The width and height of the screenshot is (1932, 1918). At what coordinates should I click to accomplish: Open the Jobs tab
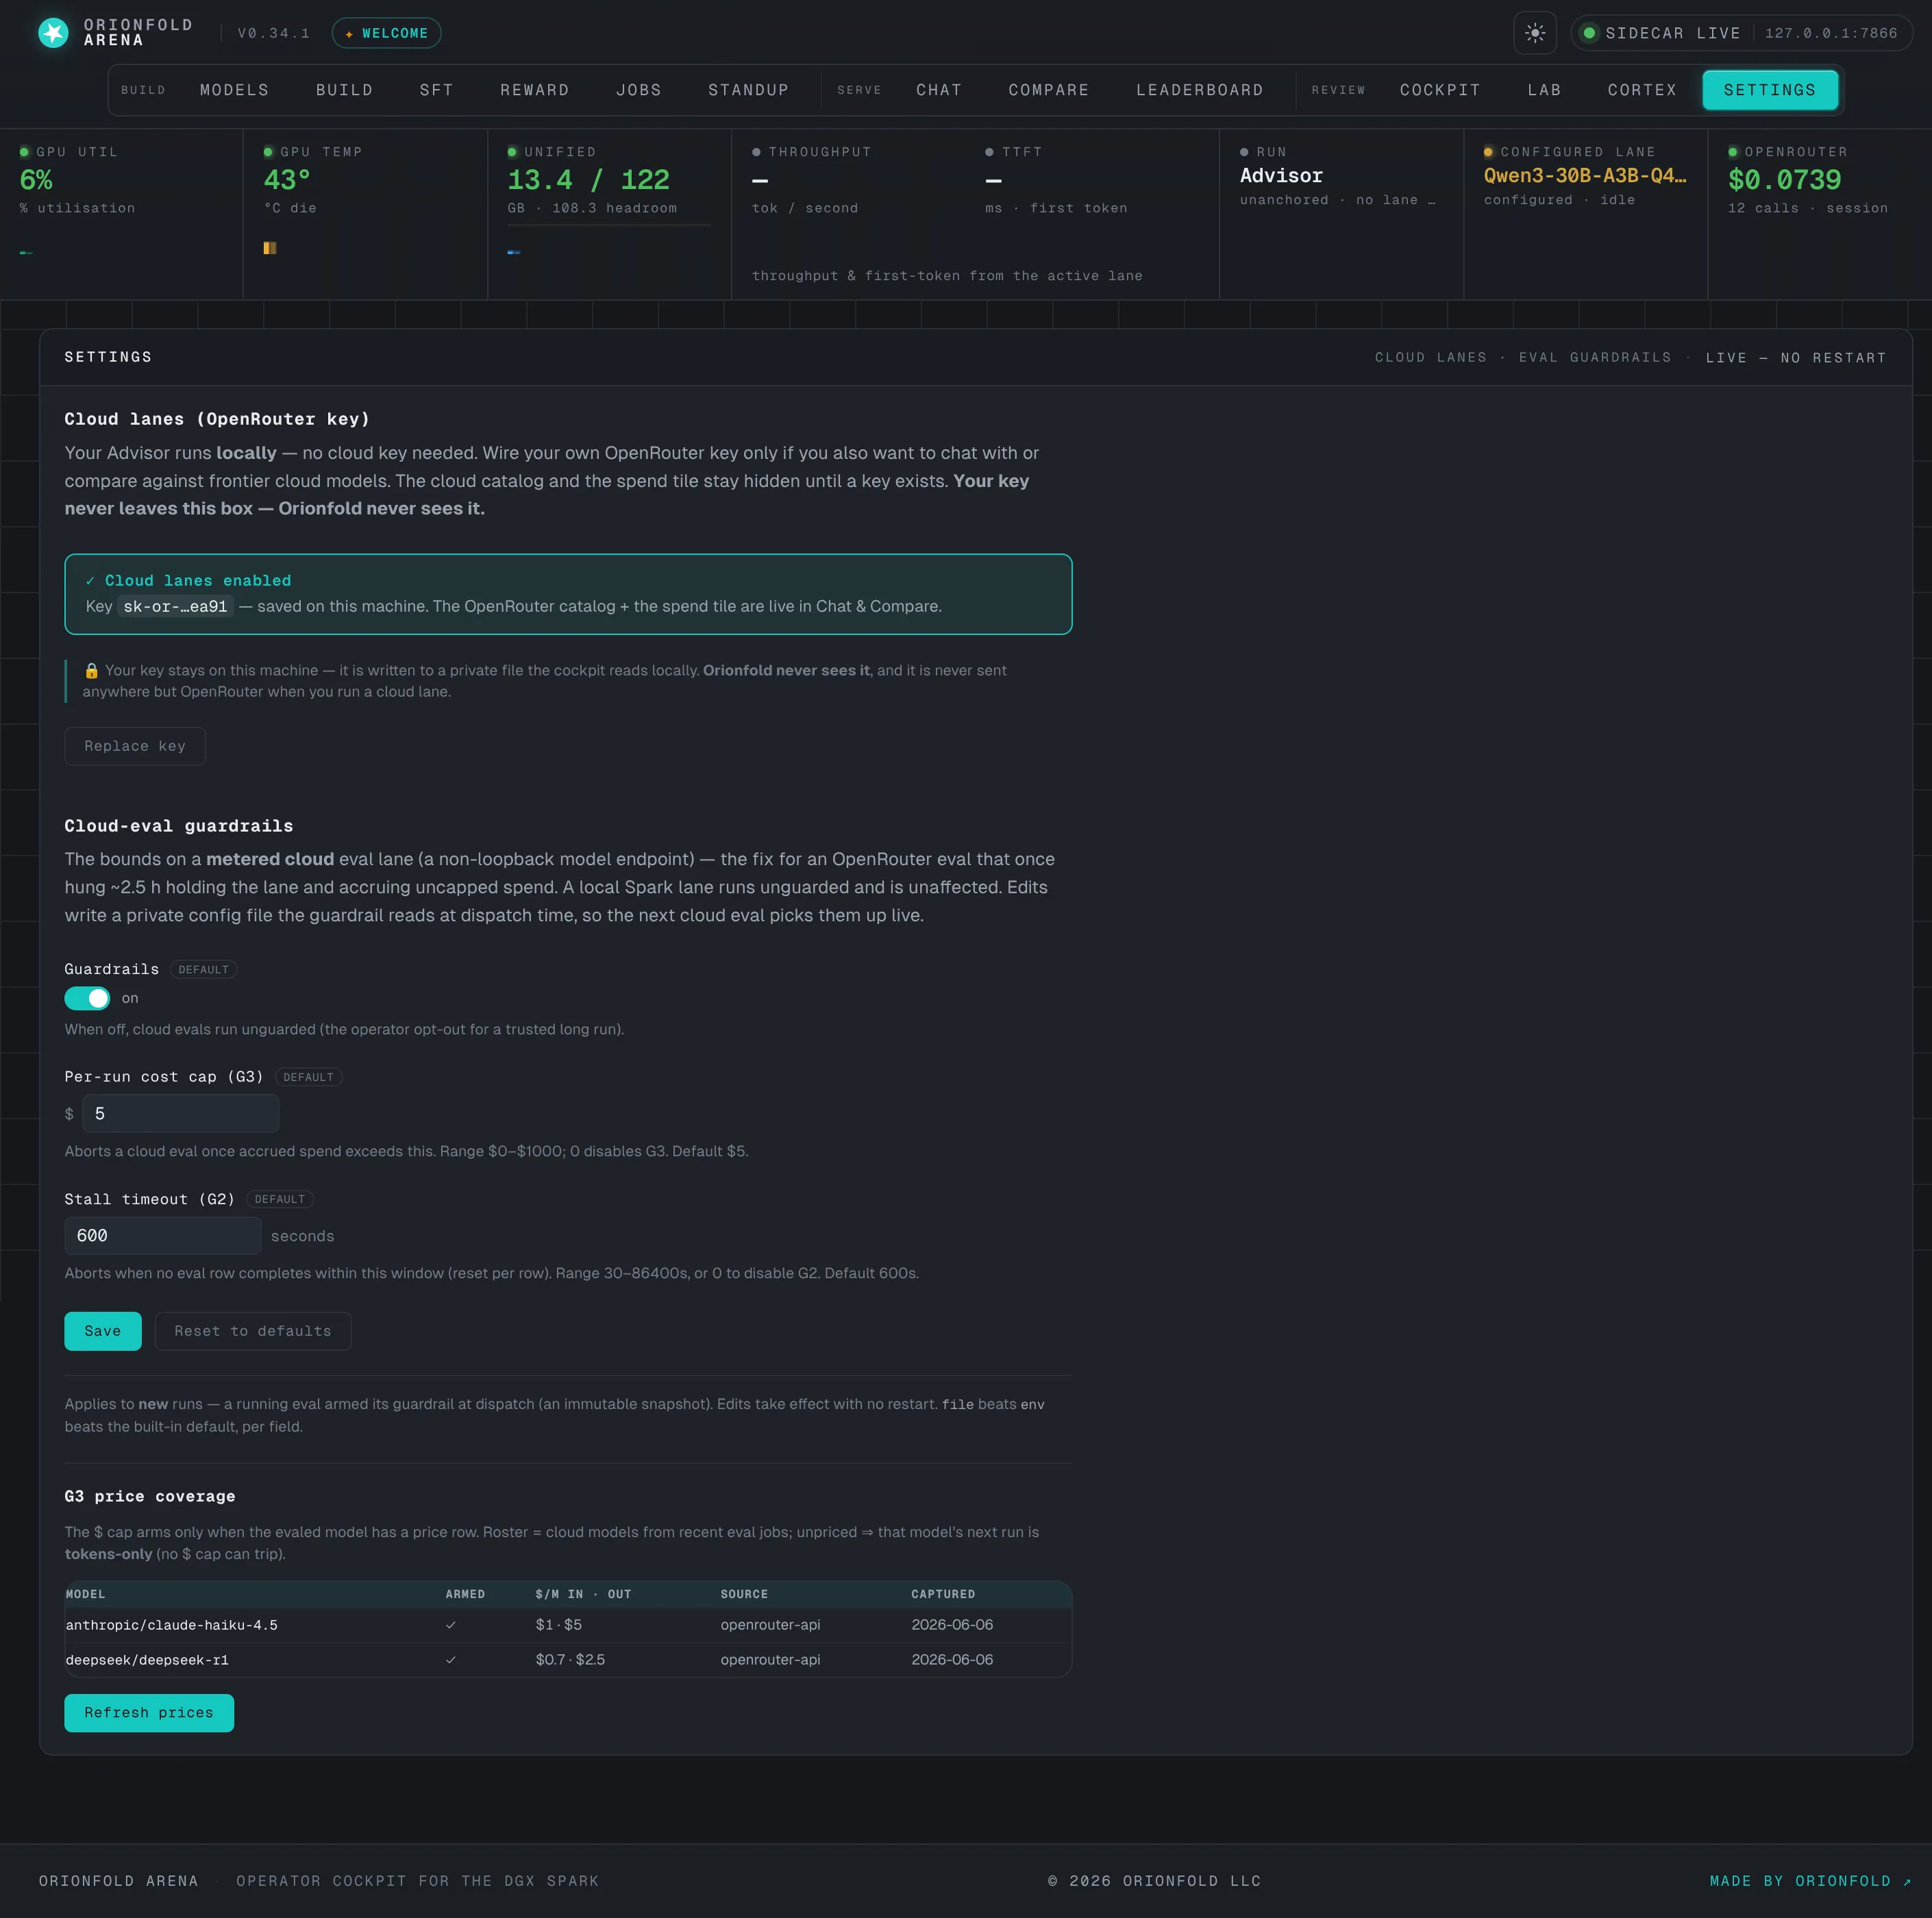(x=639, y=90)
